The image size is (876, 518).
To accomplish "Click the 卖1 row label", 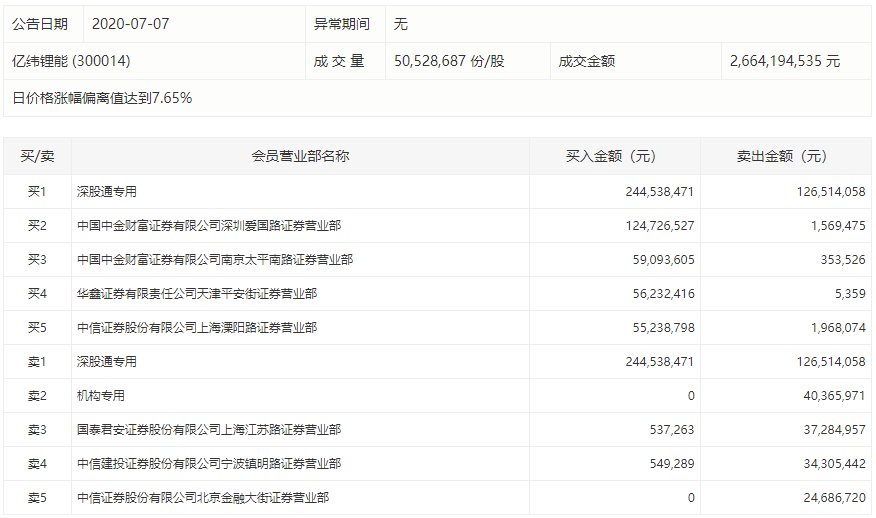I will (x=37, y=362).
